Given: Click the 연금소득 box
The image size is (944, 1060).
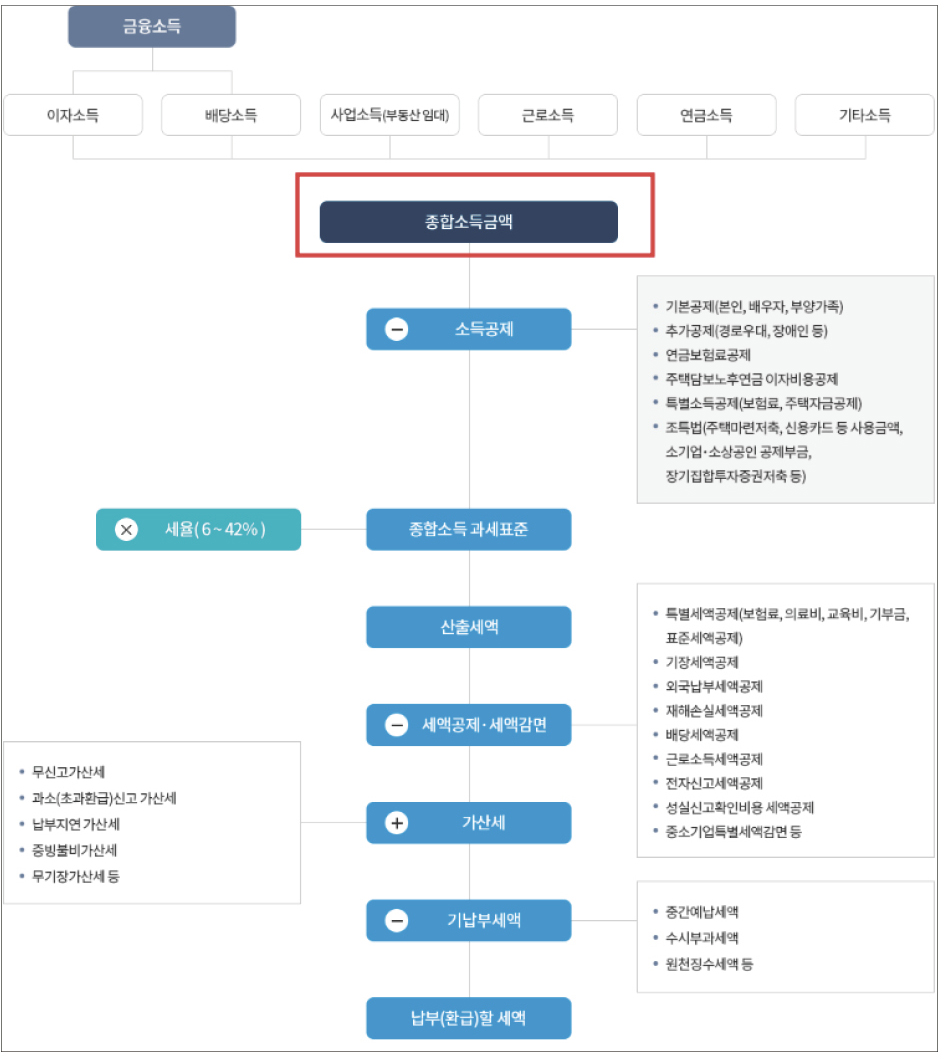Looking at the screenshot, I should pyautogui.click(x=706, y=115).
